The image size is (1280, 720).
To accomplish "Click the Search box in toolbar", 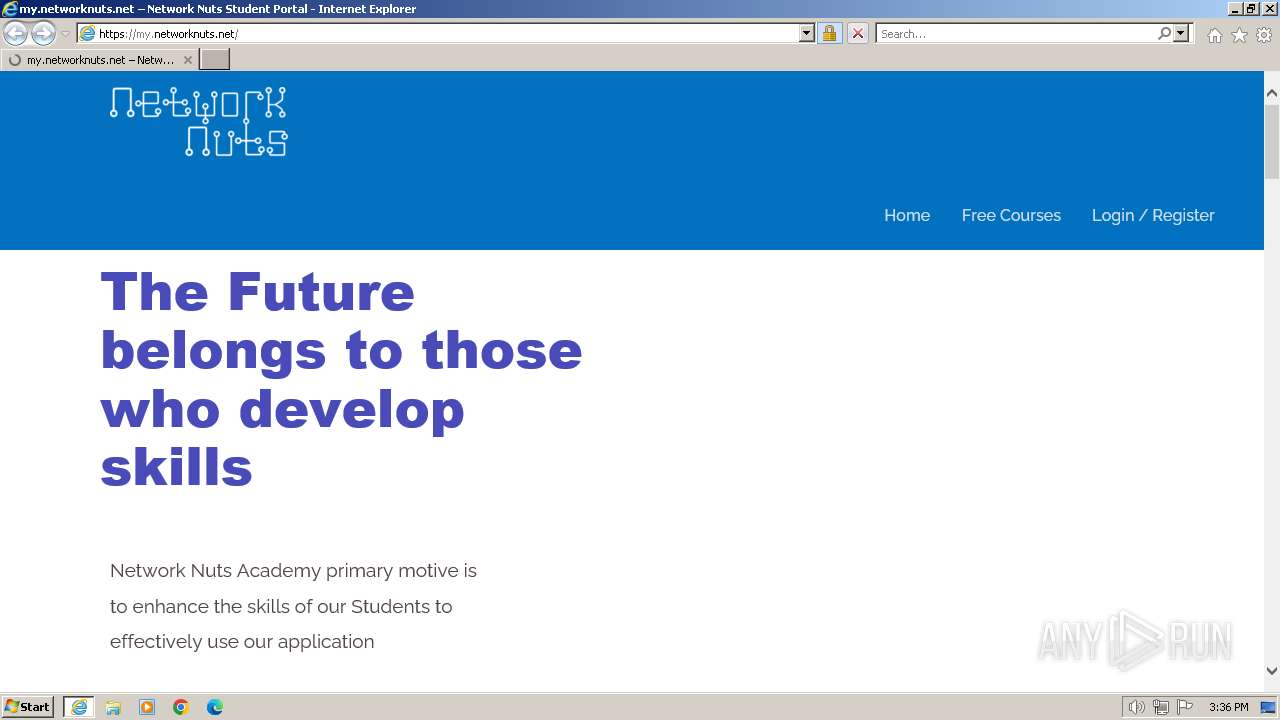I will (x=1015, y=33).
